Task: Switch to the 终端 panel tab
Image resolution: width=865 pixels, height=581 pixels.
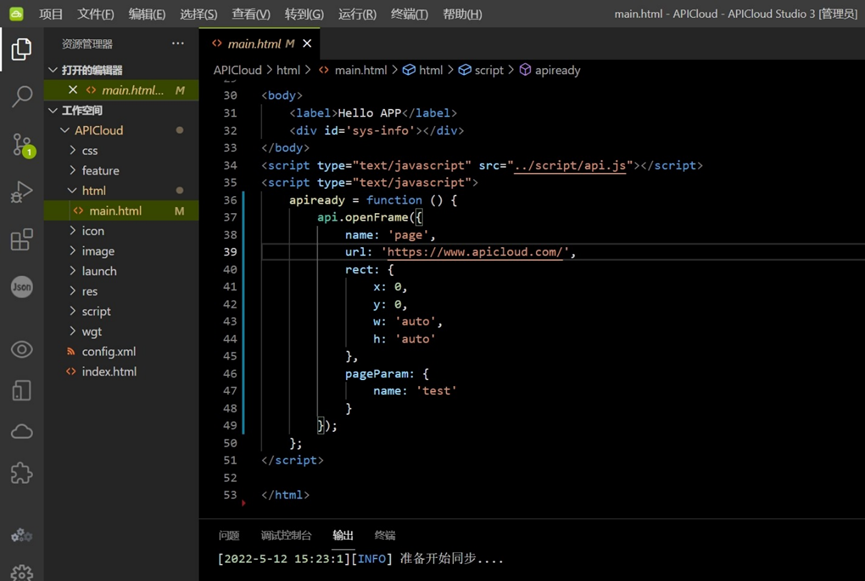Action: click(385, 535)
